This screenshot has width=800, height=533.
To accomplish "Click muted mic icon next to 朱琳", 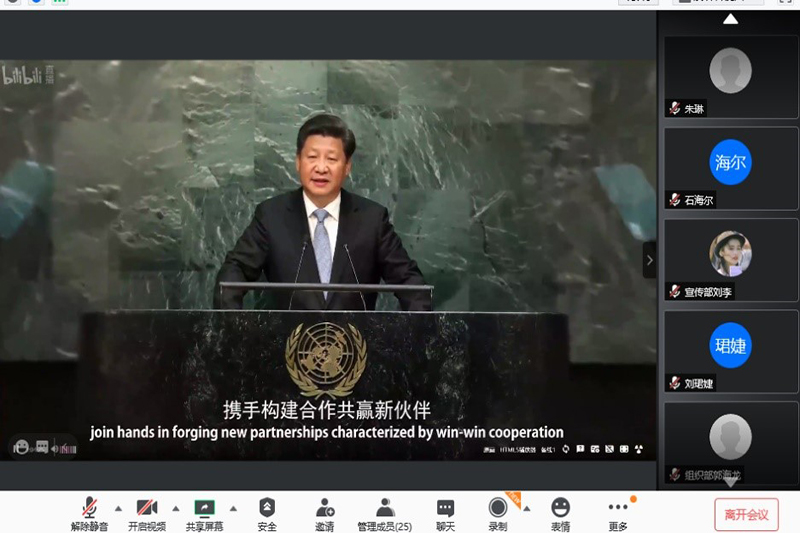I will point(674,108).
